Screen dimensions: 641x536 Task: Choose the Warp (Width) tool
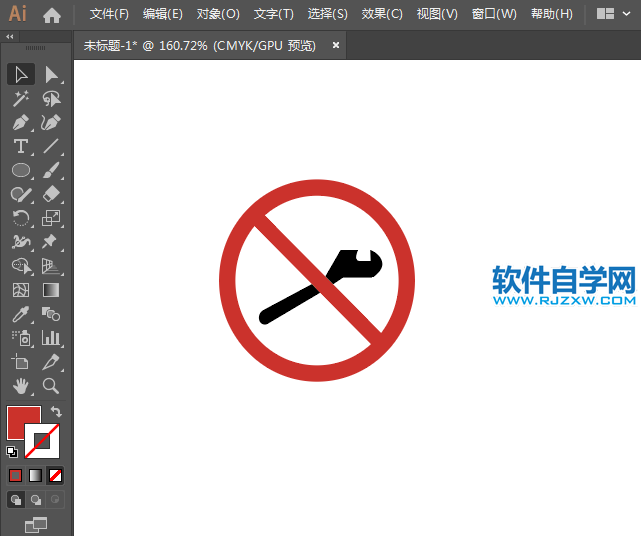tap(21, 242)
